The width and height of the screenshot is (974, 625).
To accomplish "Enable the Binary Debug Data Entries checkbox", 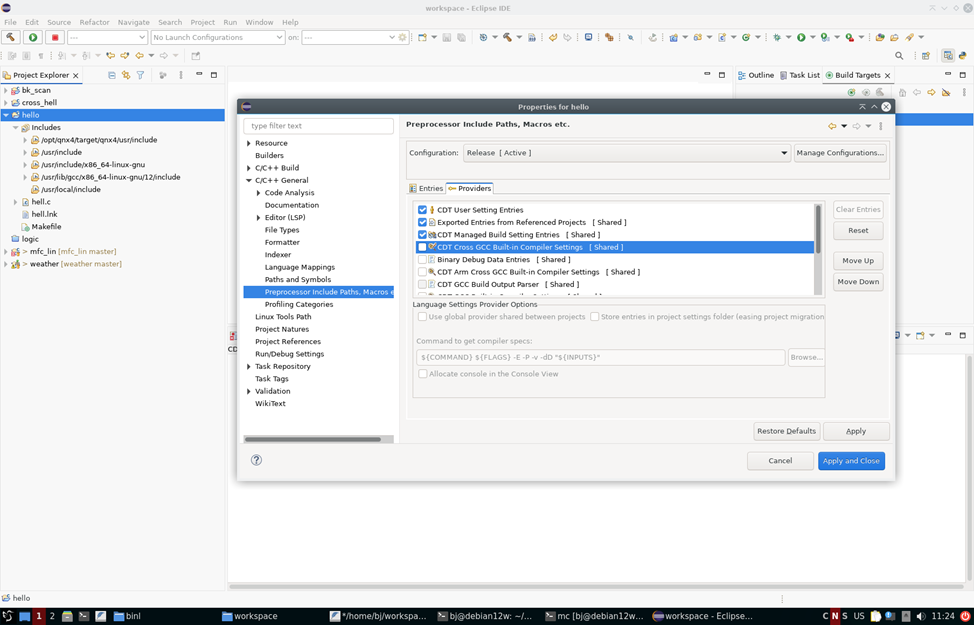I will pos(425,259).
